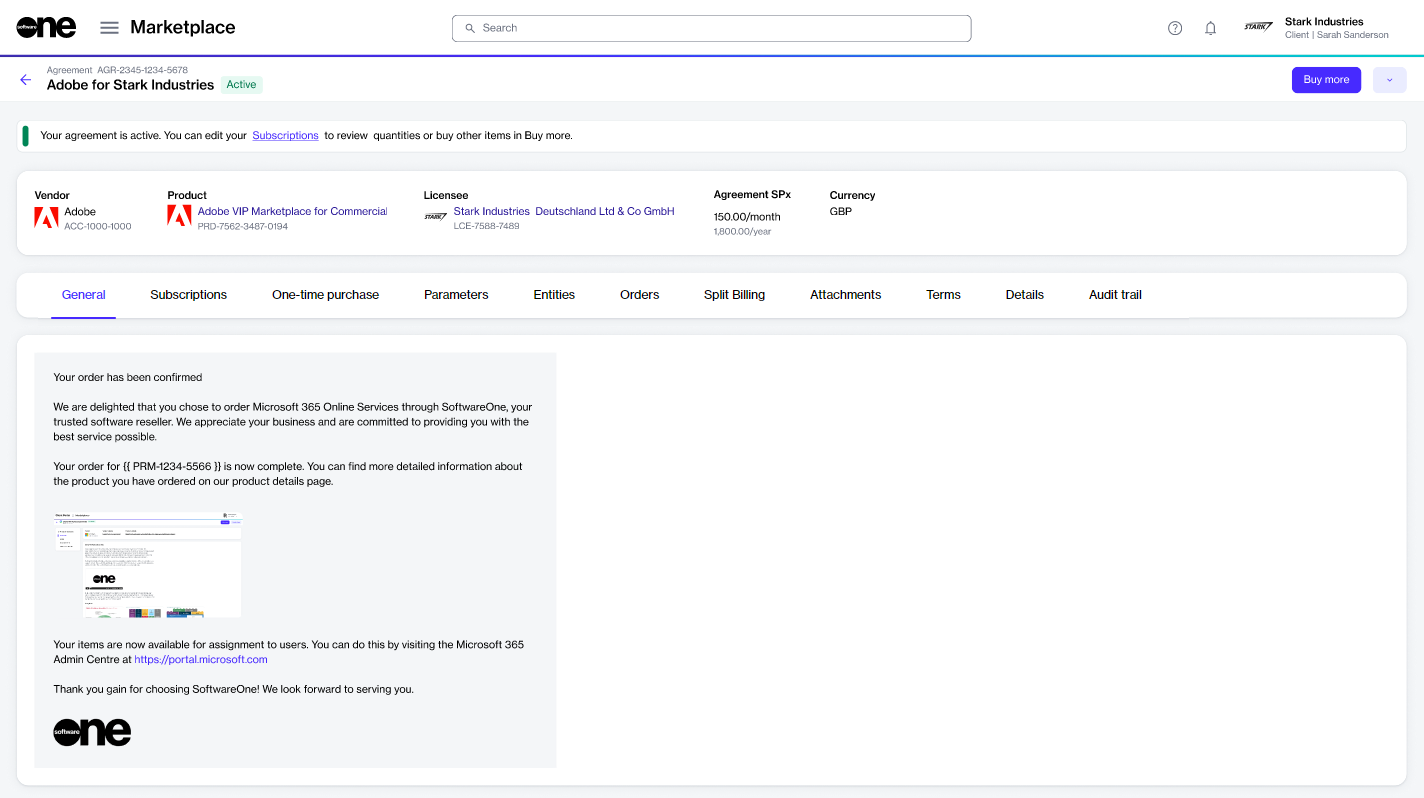This screenshot has width=1424, height=798.
Task: Click the Adobe vendor logo
Action: 46,217
